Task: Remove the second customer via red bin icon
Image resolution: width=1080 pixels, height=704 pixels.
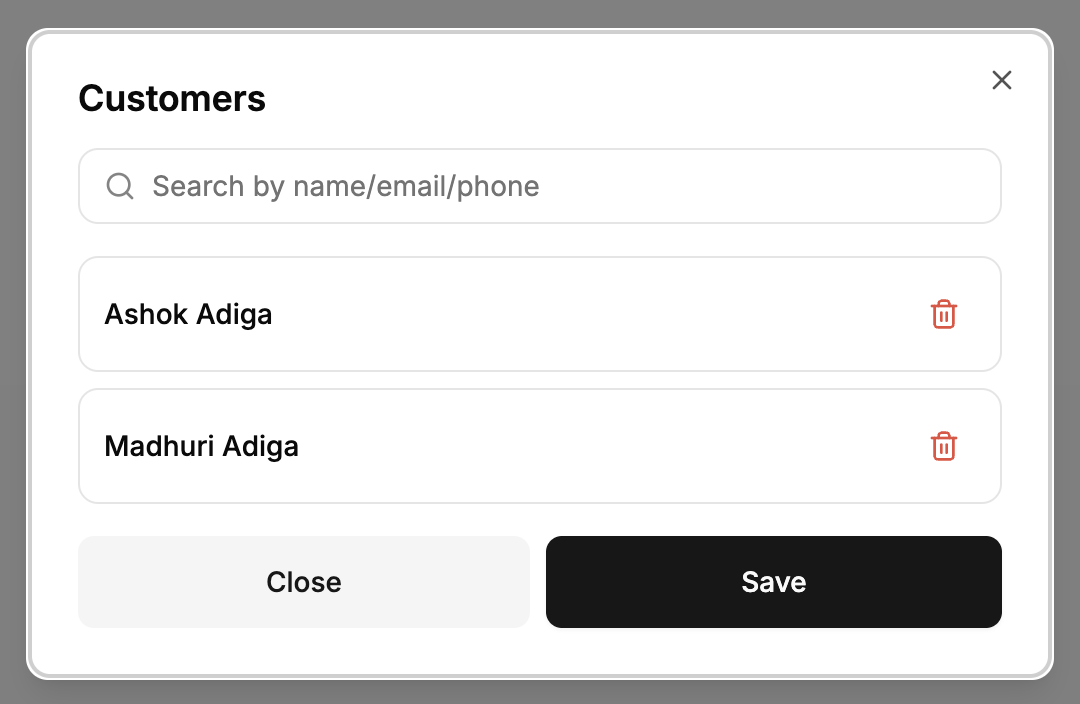Action: click(943, 446)
